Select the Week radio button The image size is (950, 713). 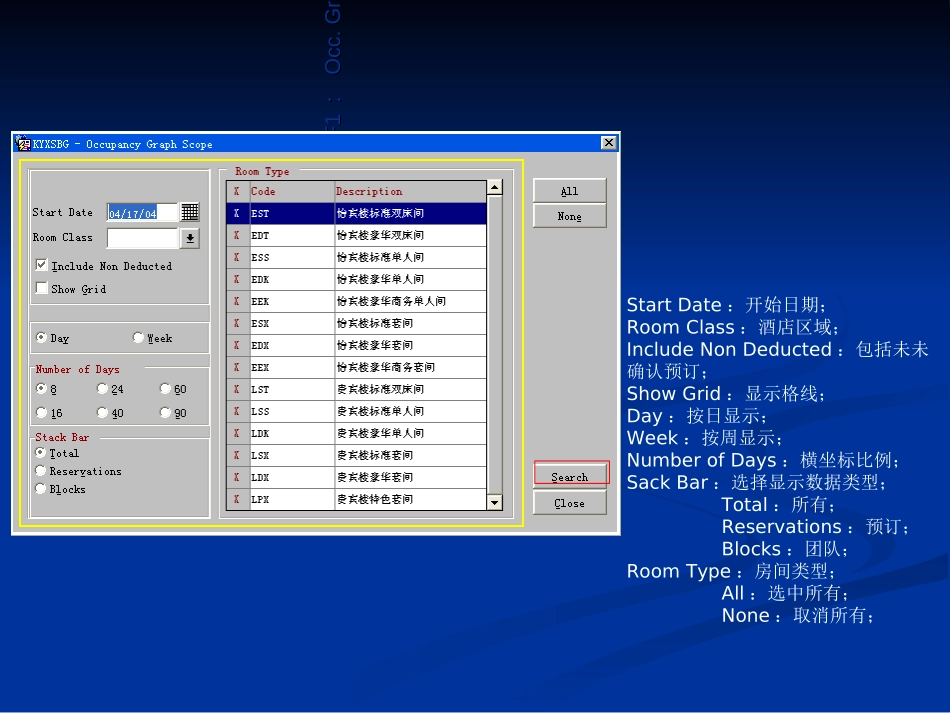[139, 338]
